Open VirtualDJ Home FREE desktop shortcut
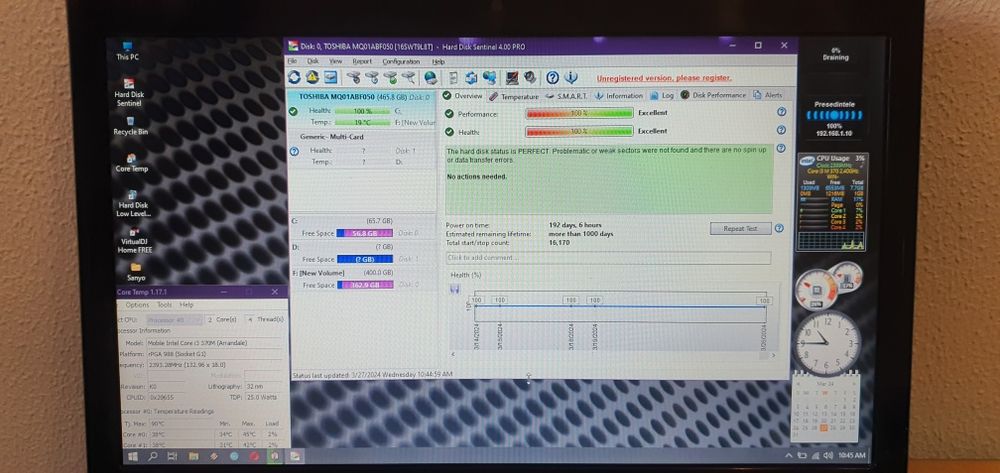The image size is (1000, 473). (x=135, y=240)
